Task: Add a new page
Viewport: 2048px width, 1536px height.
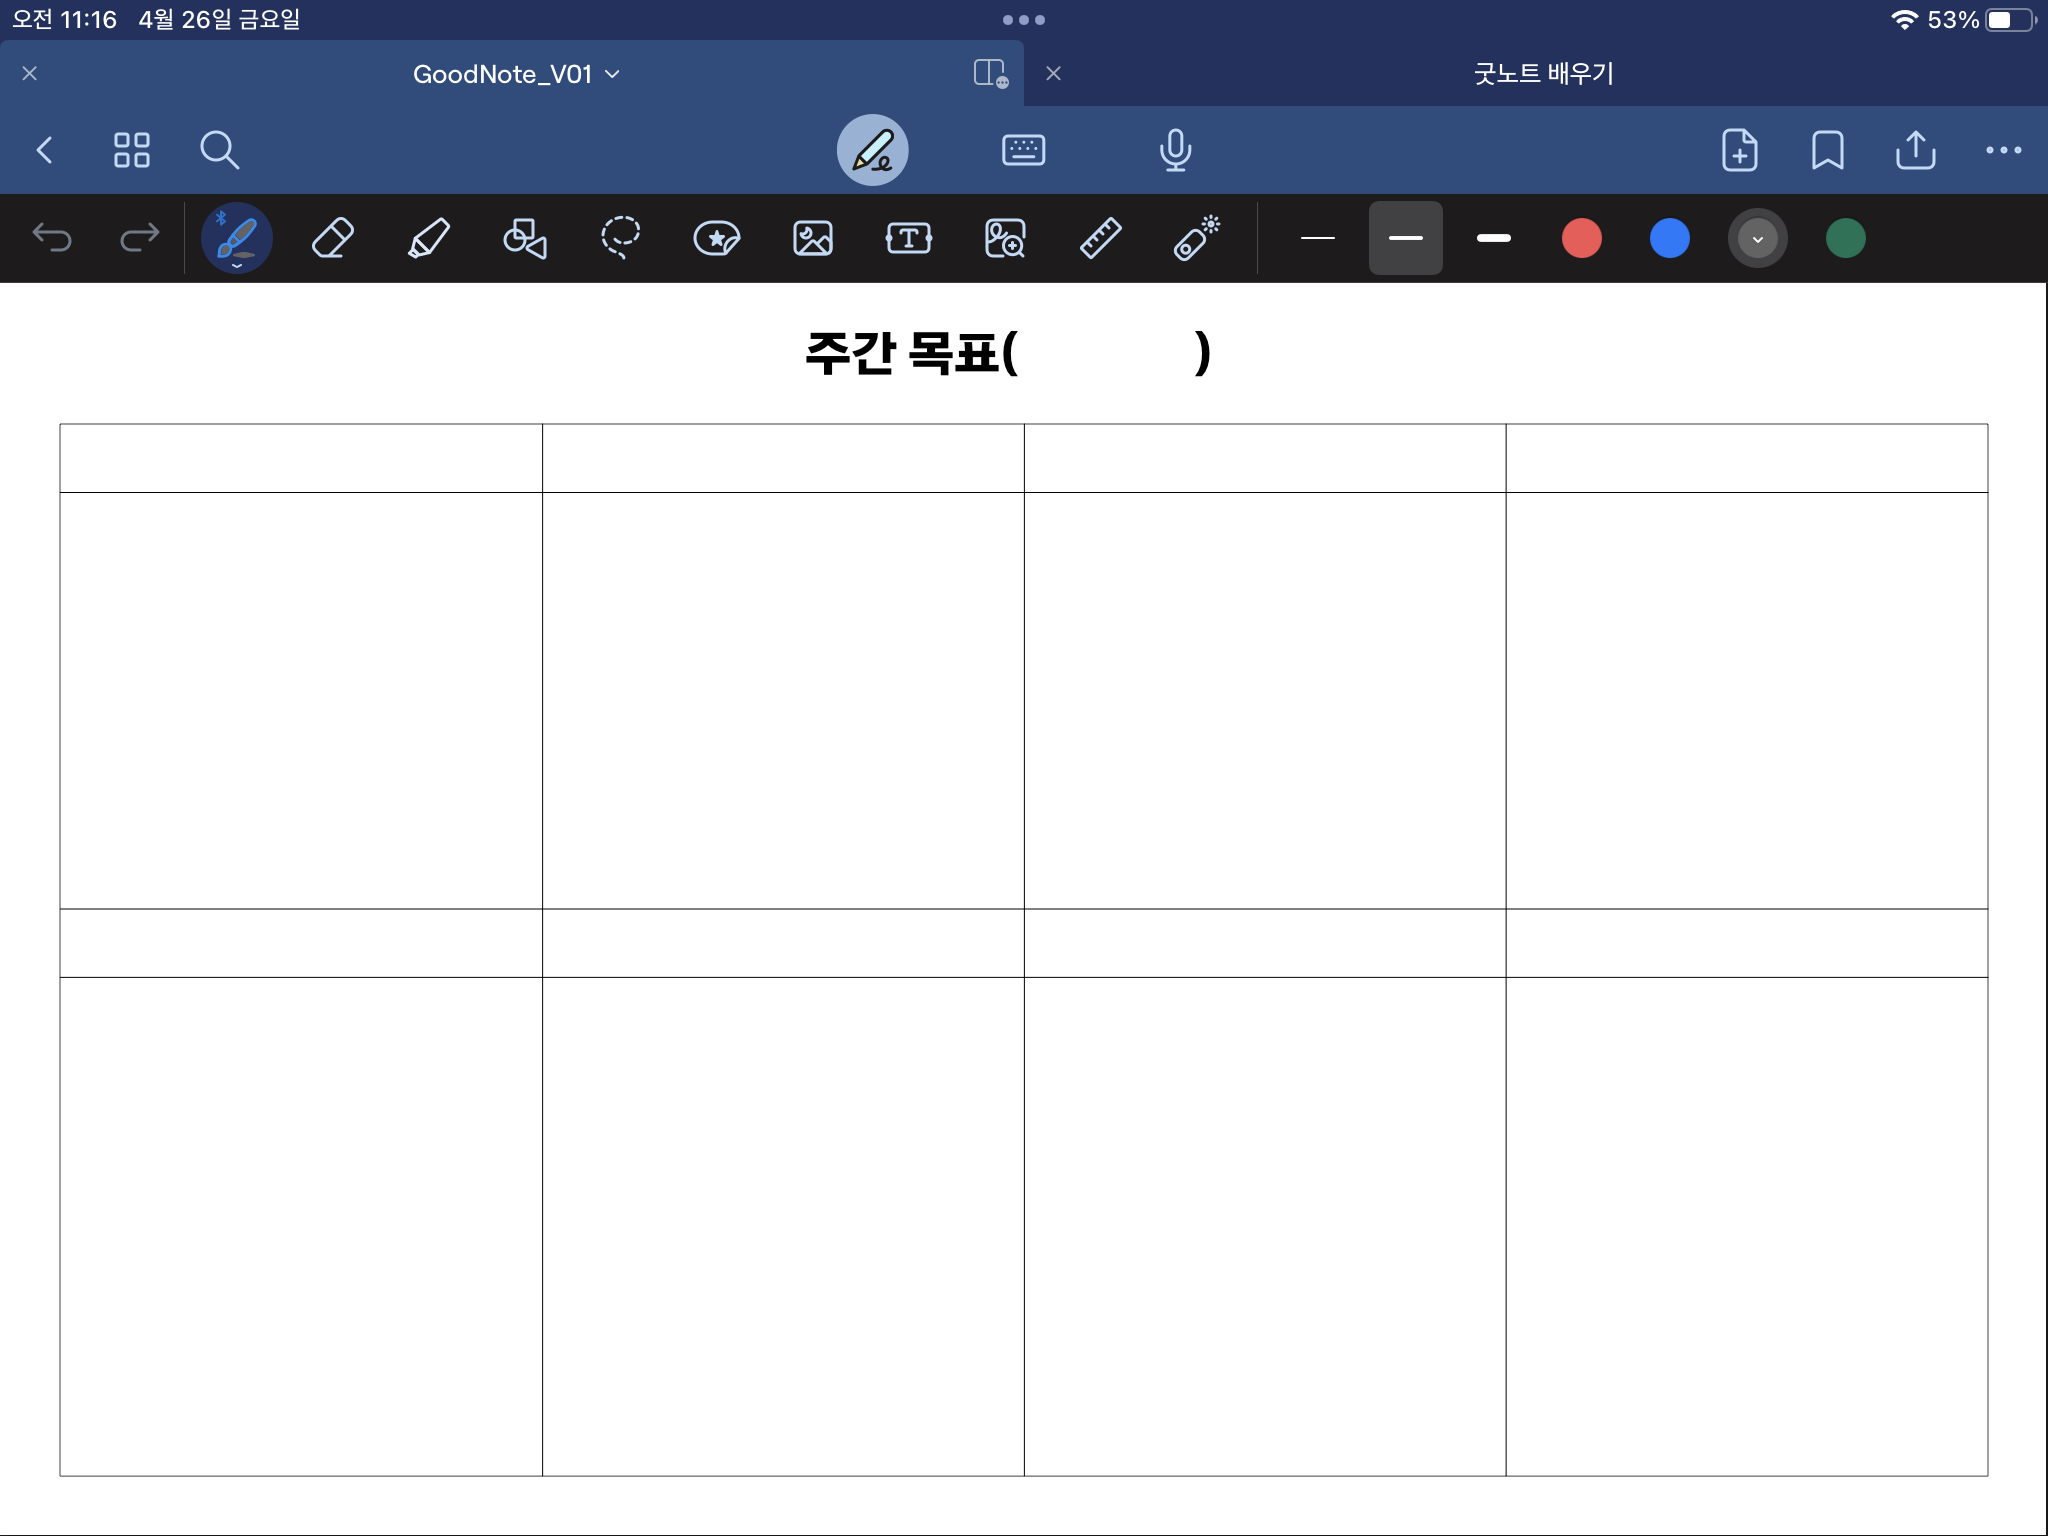Action: pos(1740,150)
